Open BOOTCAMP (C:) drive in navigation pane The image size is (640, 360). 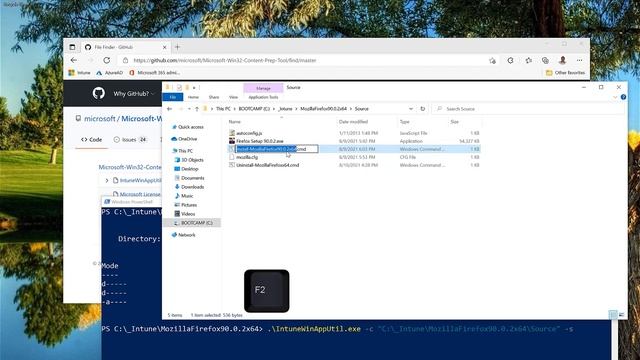point(196,223)
